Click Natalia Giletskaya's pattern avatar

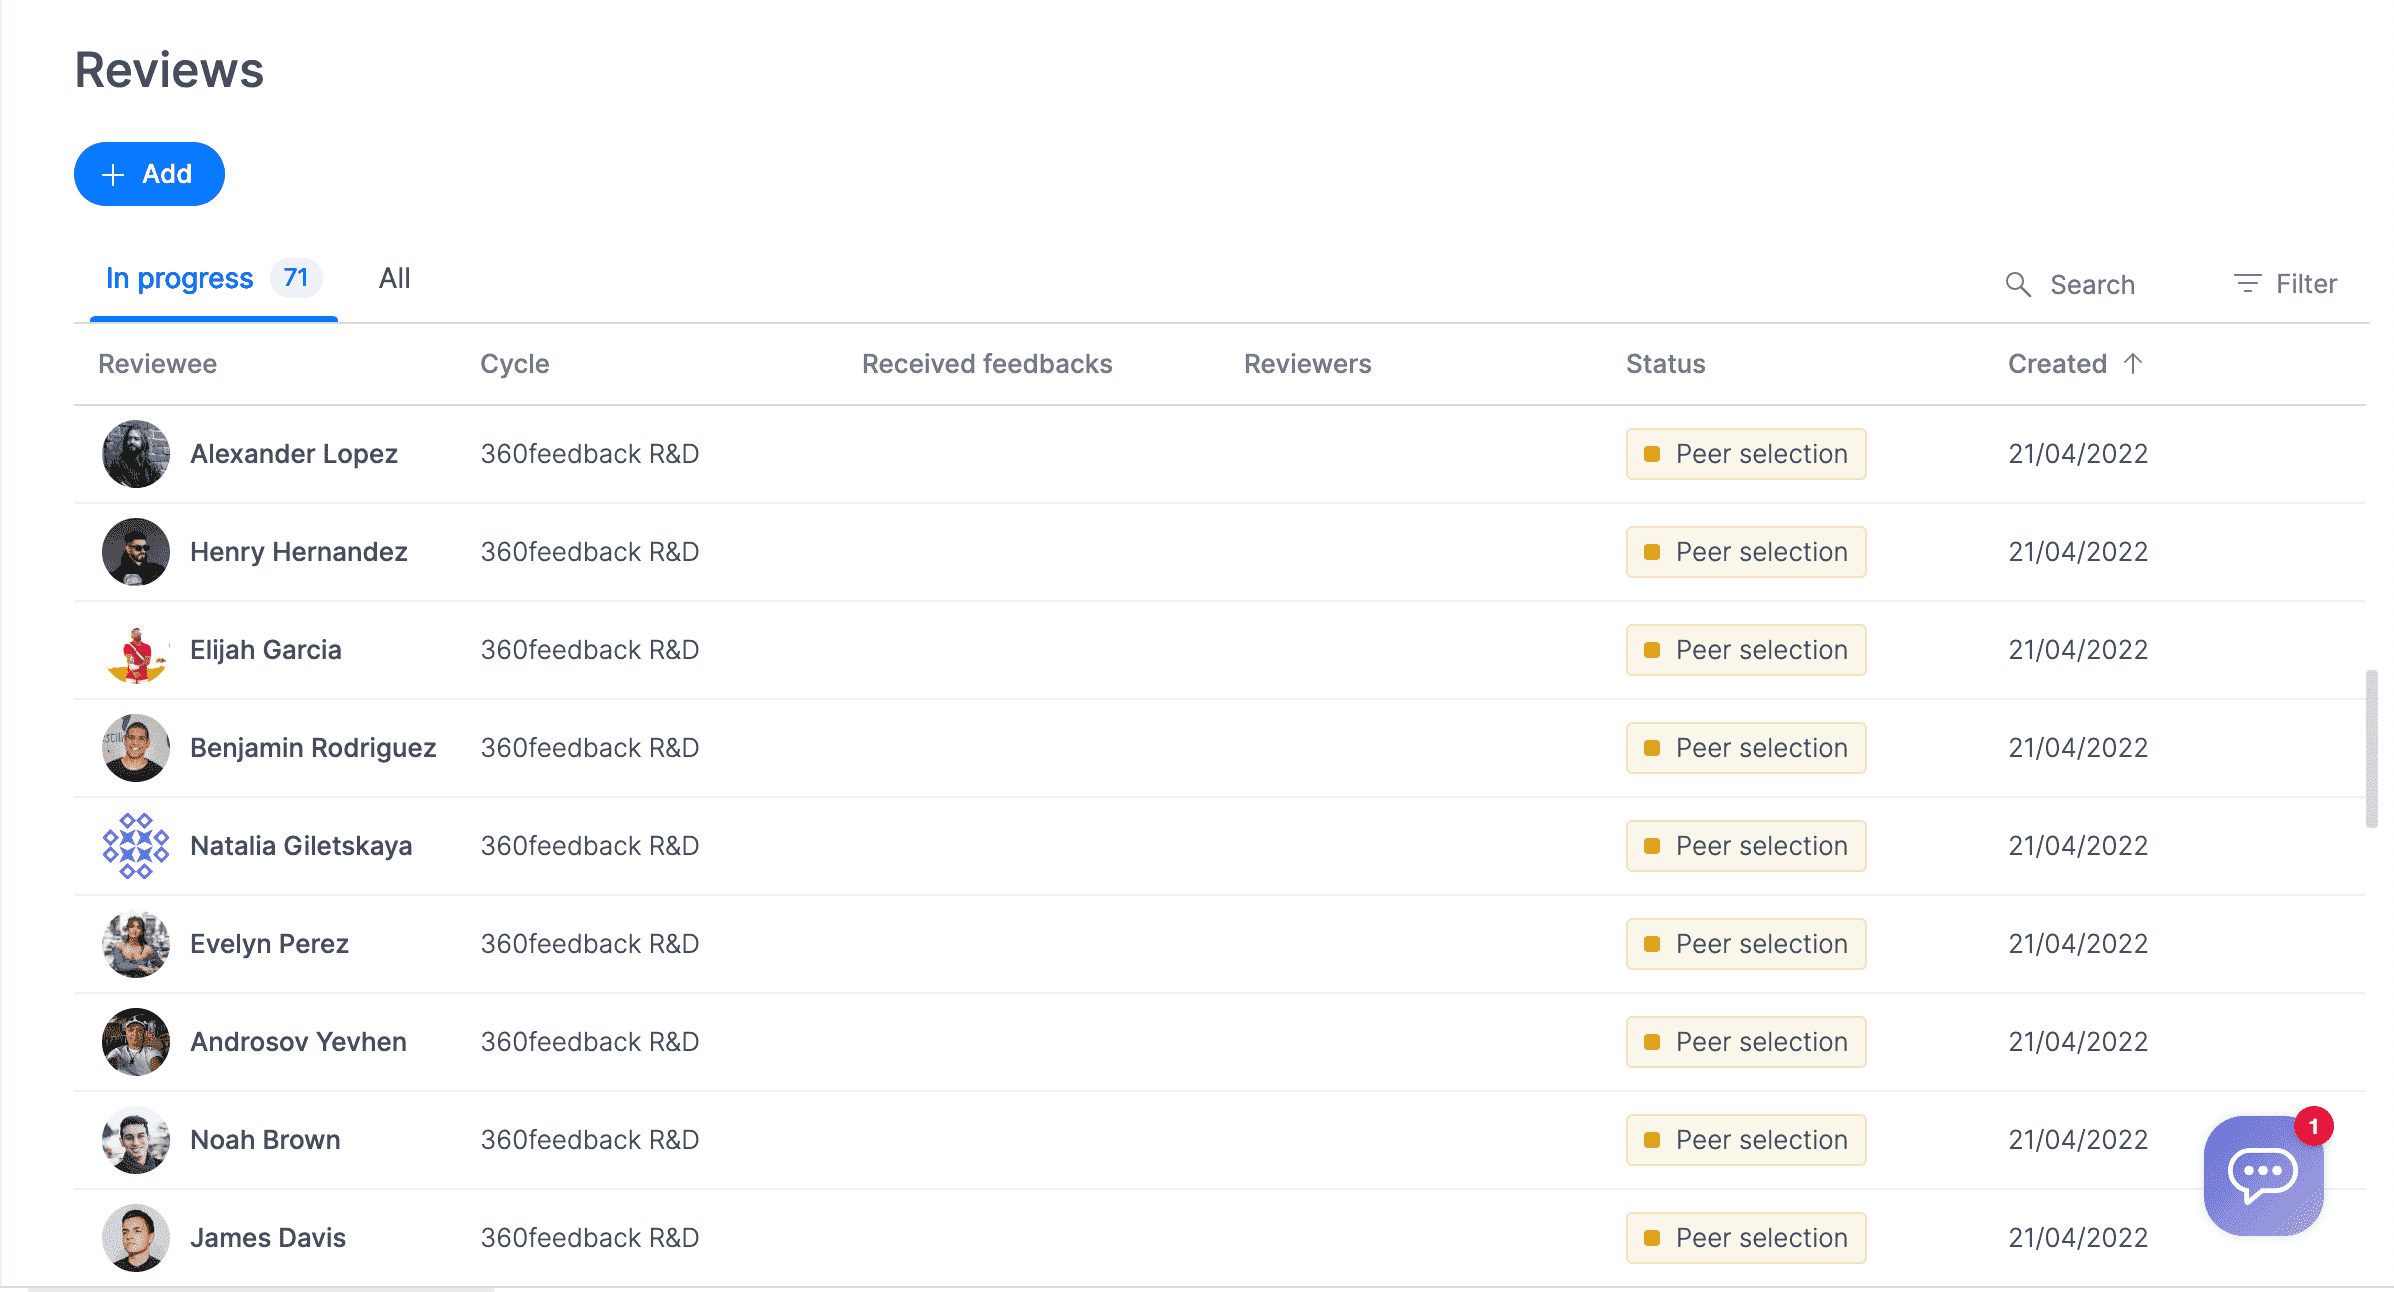tap(136, 846)
